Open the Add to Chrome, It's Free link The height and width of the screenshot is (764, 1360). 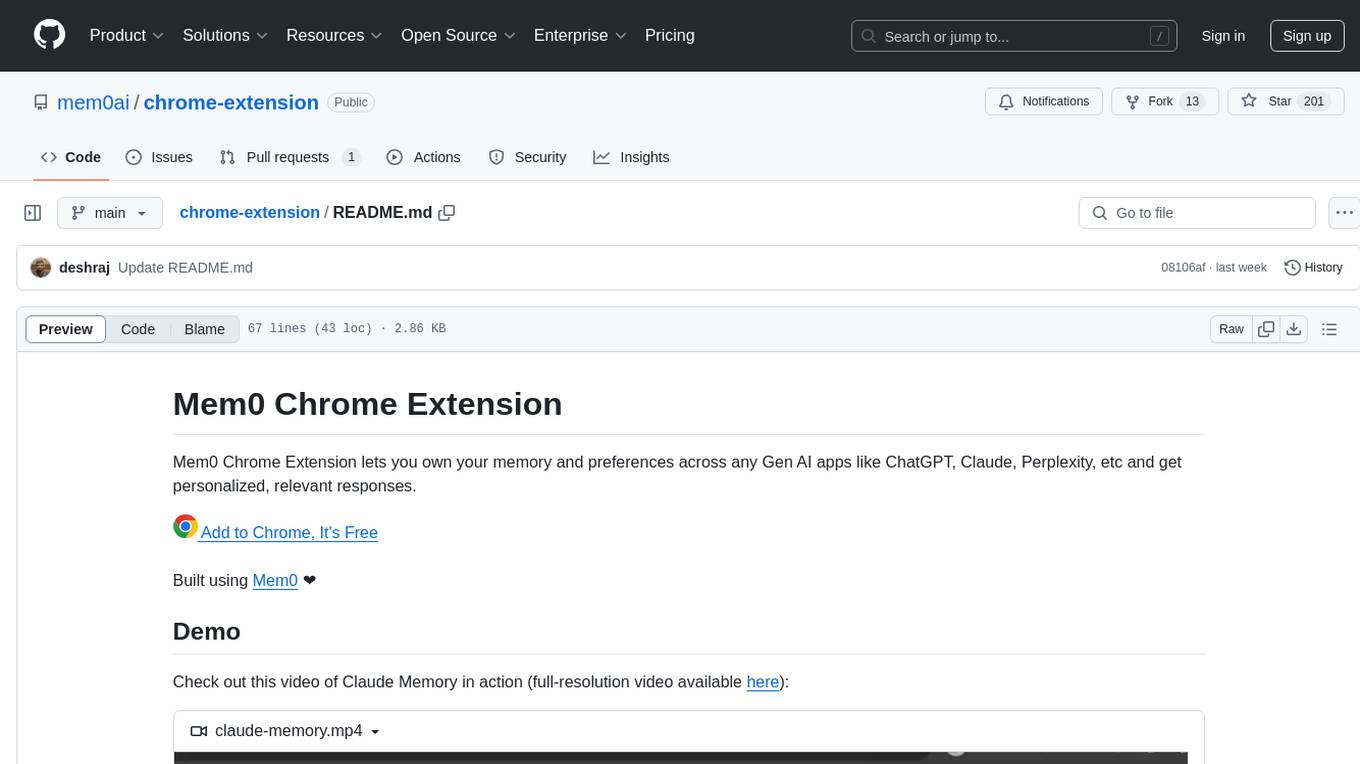[289, 533]
